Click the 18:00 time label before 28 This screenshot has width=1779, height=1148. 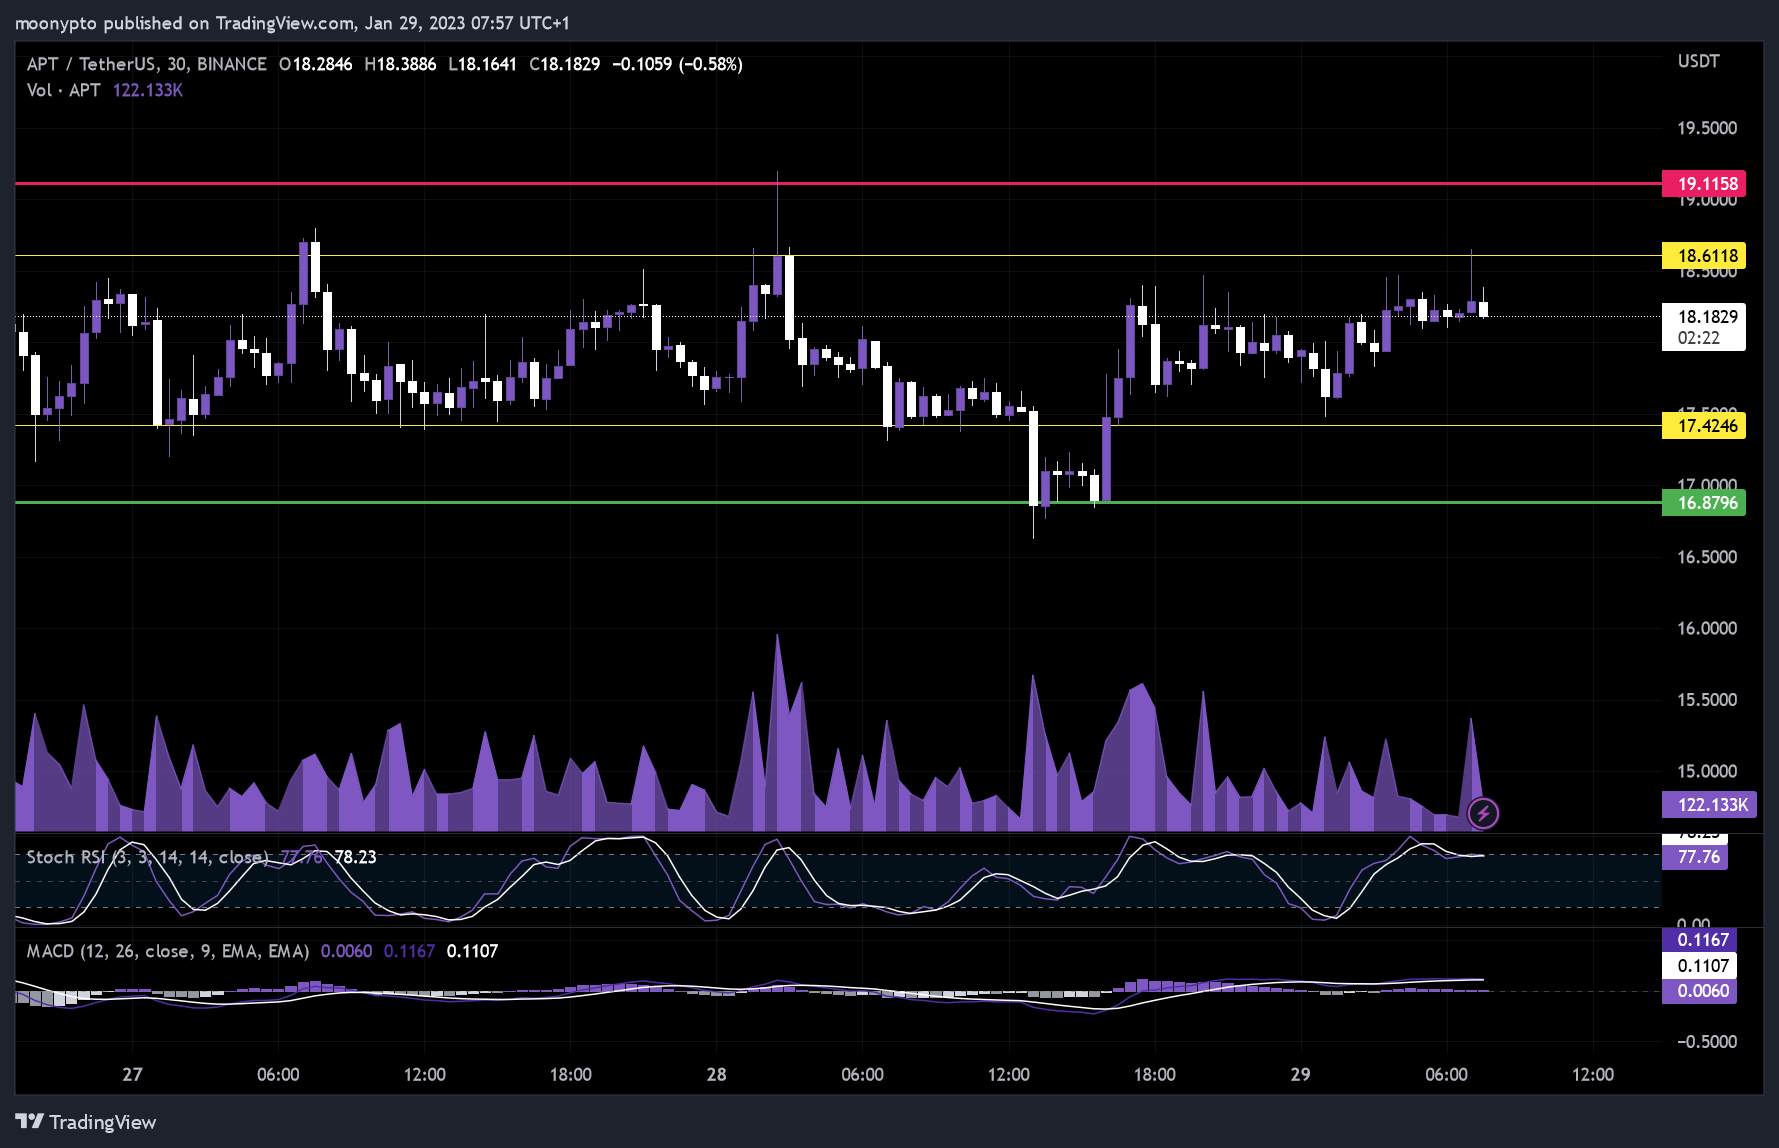click(x=570, y=1075)
